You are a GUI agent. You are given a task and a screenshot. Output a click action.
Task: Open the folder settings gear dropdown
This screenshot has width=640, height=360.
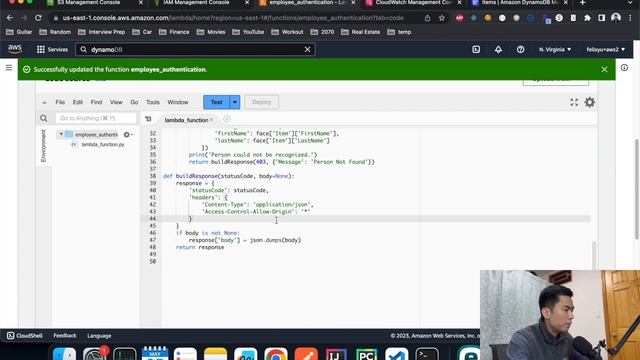coord(128,134)
